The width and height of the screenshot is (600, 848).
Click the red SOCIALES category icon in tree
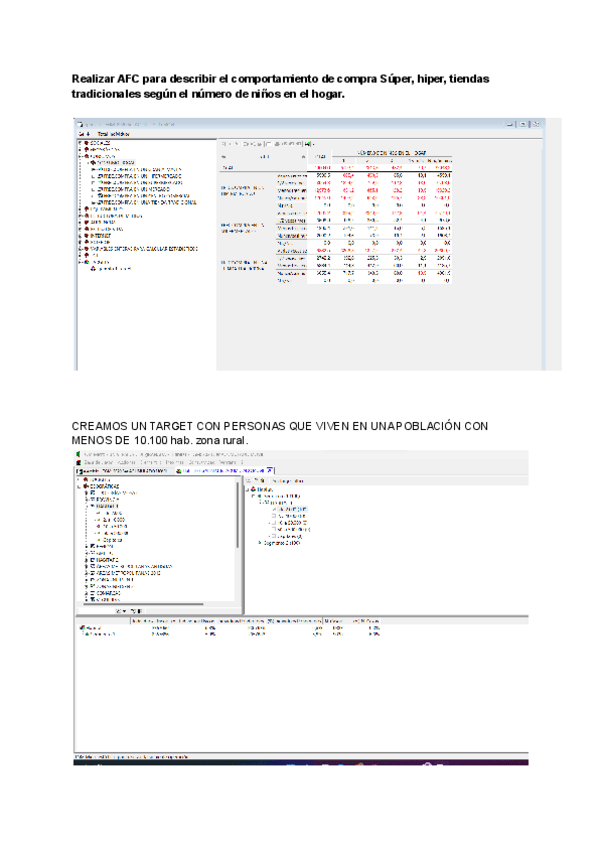click(x=86, y=143)
